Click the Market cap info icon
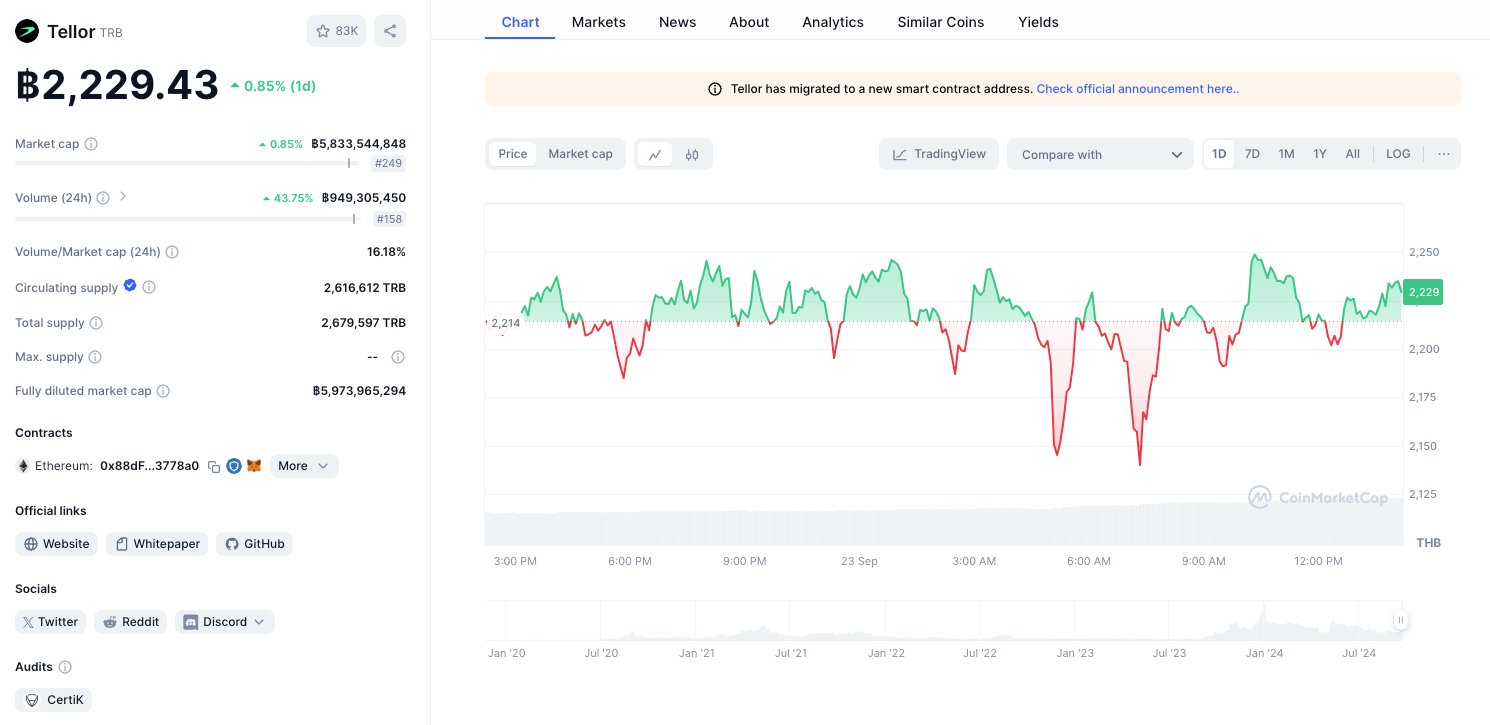This screenshot has height=725, width=1490. tap(91, 144)
